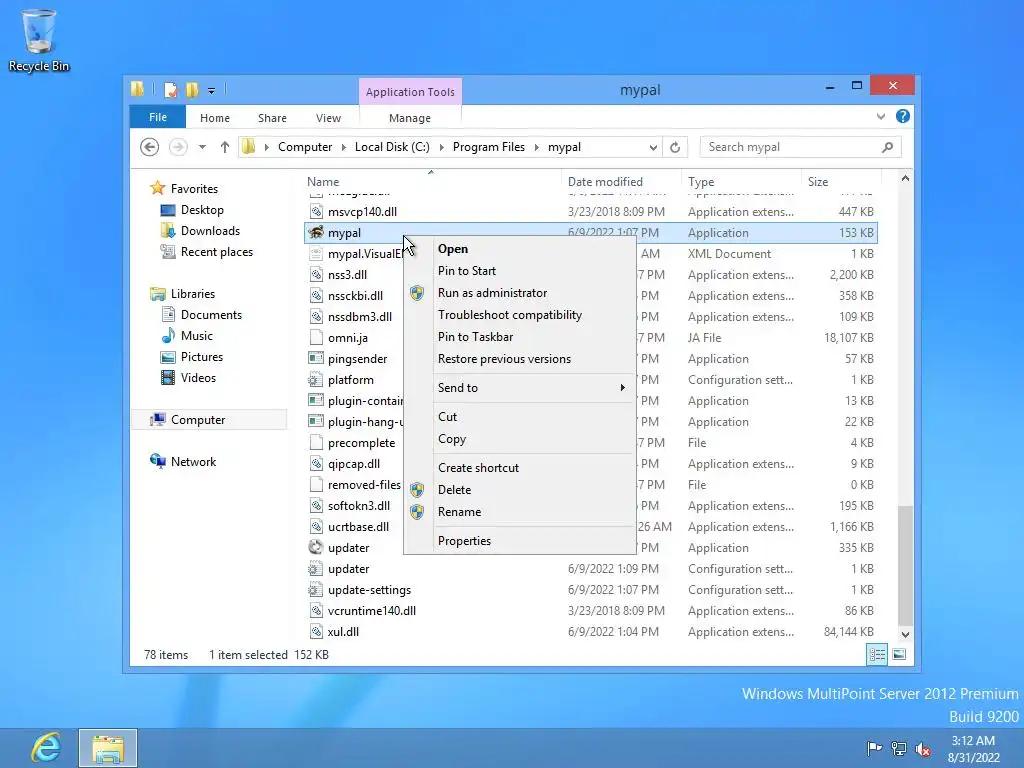Click the Forward navigation arrow
Screen dimensions: 1024x768
coord(178,147)
